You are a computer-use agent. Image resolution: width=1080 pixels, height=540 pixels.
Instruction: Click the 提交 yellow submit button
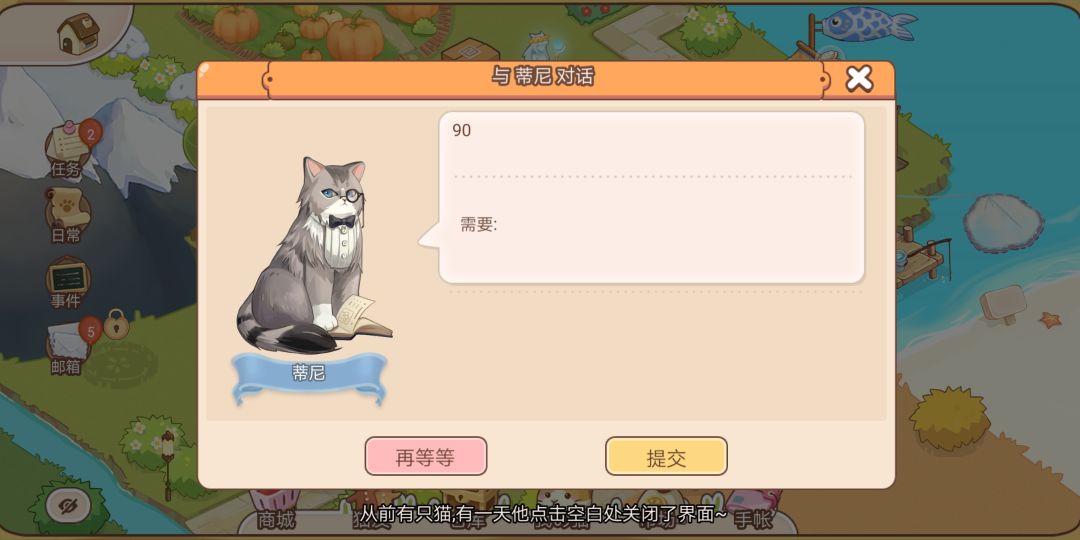[x=666, y=456]
